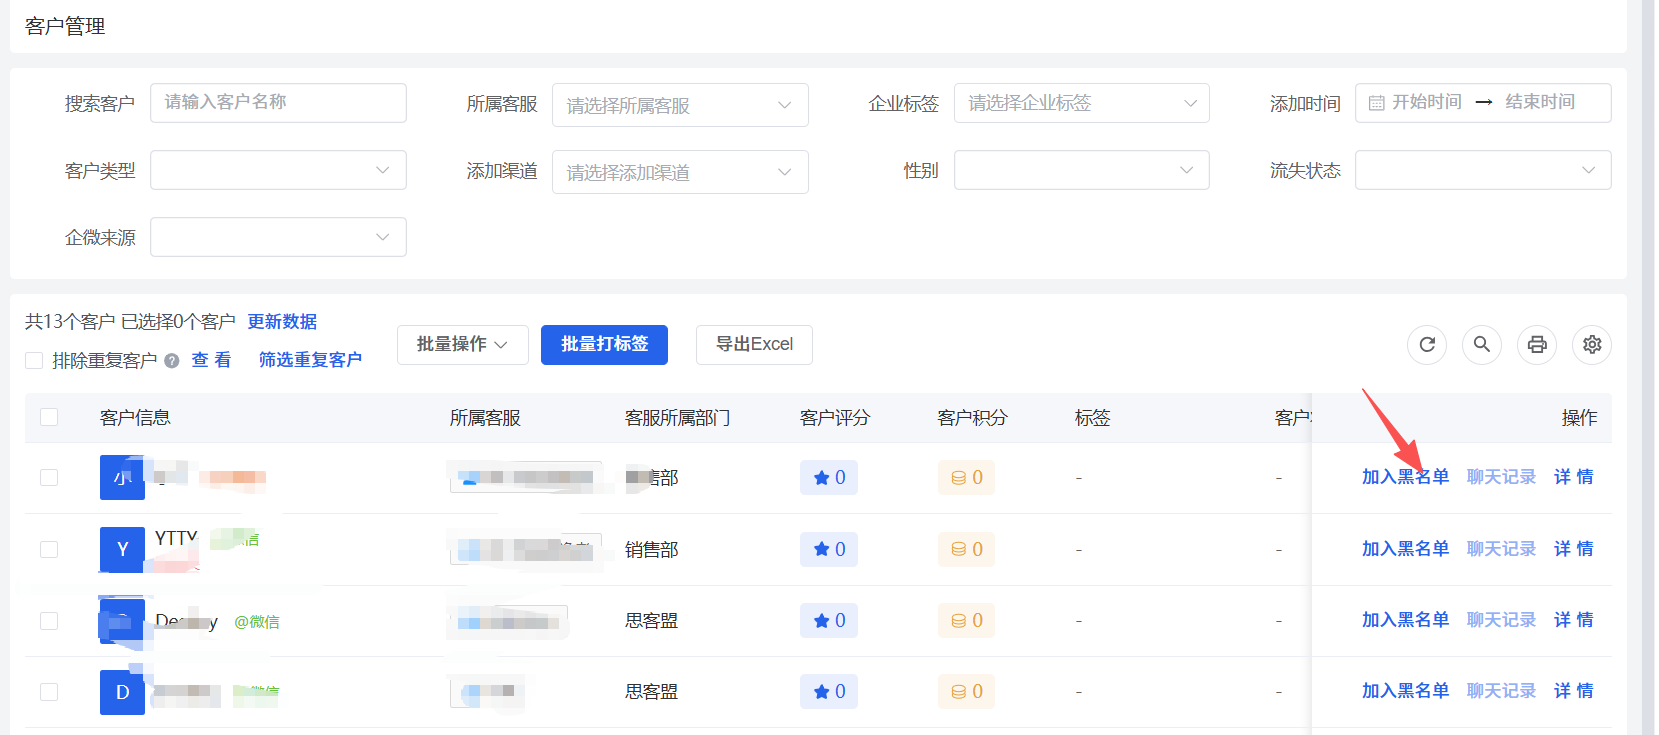This screenshot has width=1659, height=735.
Task: View 详情 in the D avatar row
Action: (1574, 691)
